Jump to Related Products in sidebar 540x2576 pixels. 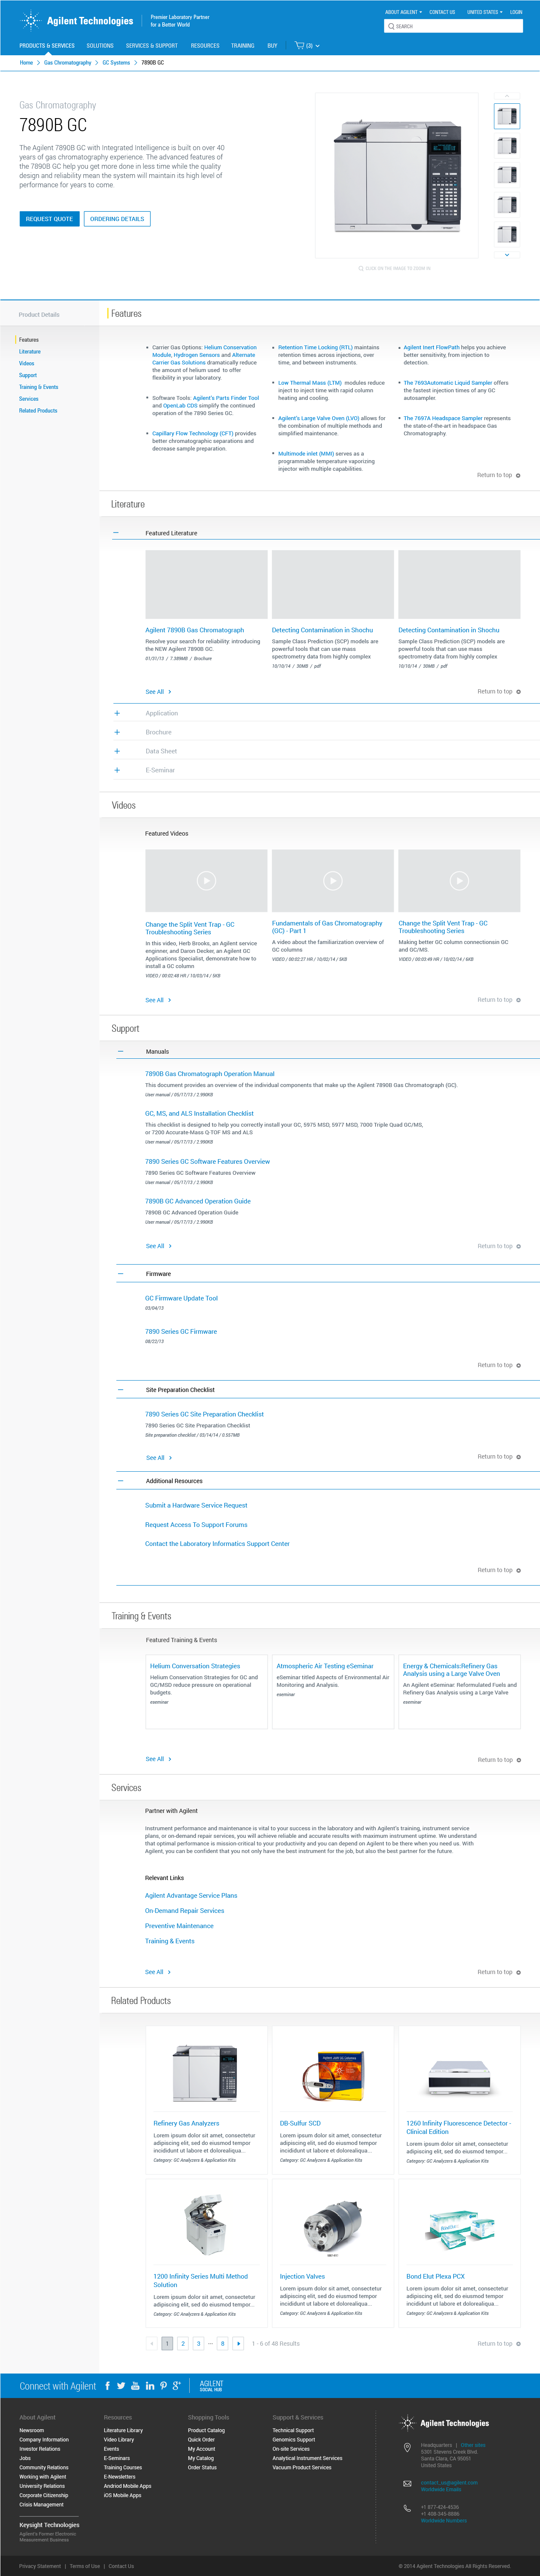[38, 411]
